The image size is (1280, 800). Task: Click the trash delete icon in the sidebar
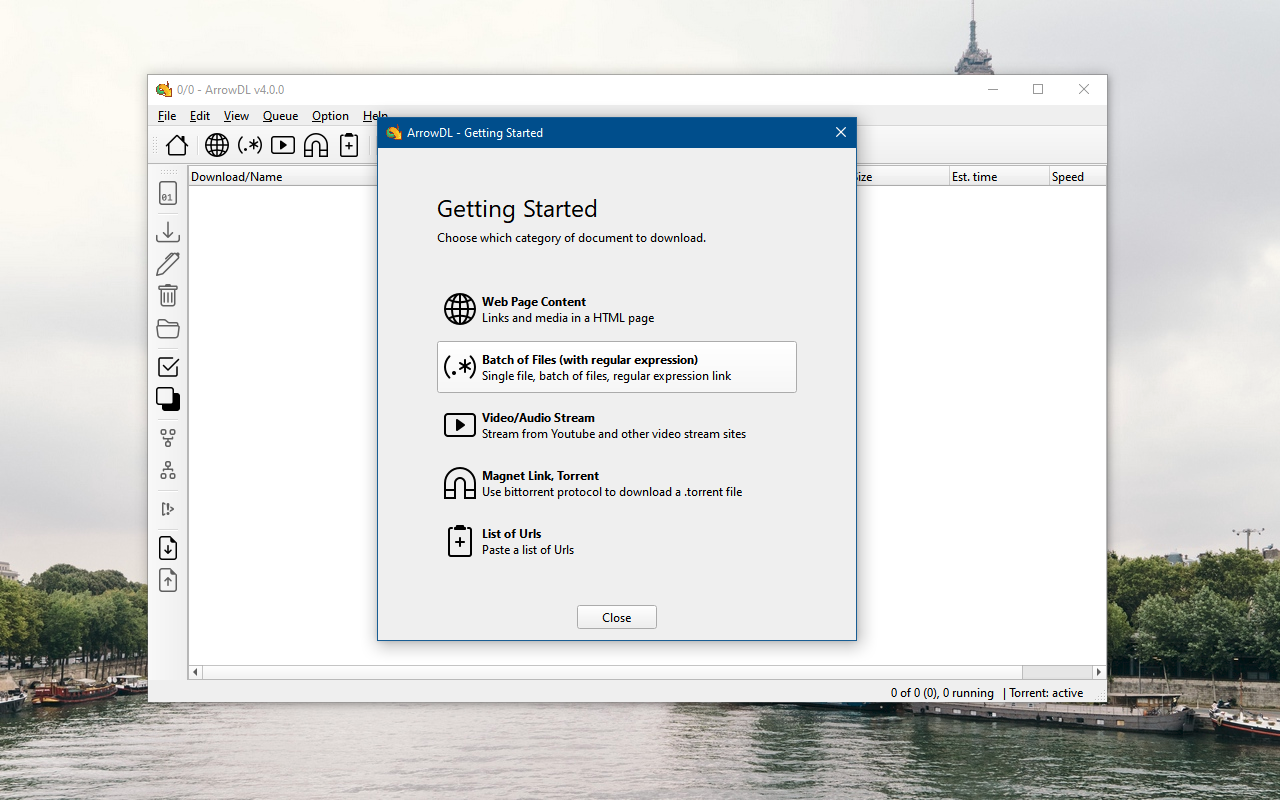coord(167,295)
